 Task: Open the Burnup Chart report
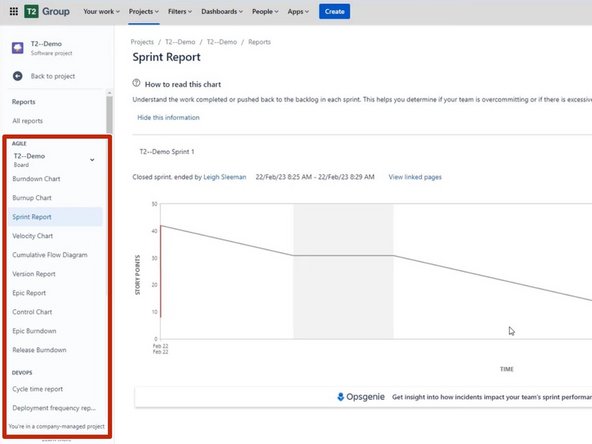click(x=32, y=197)
